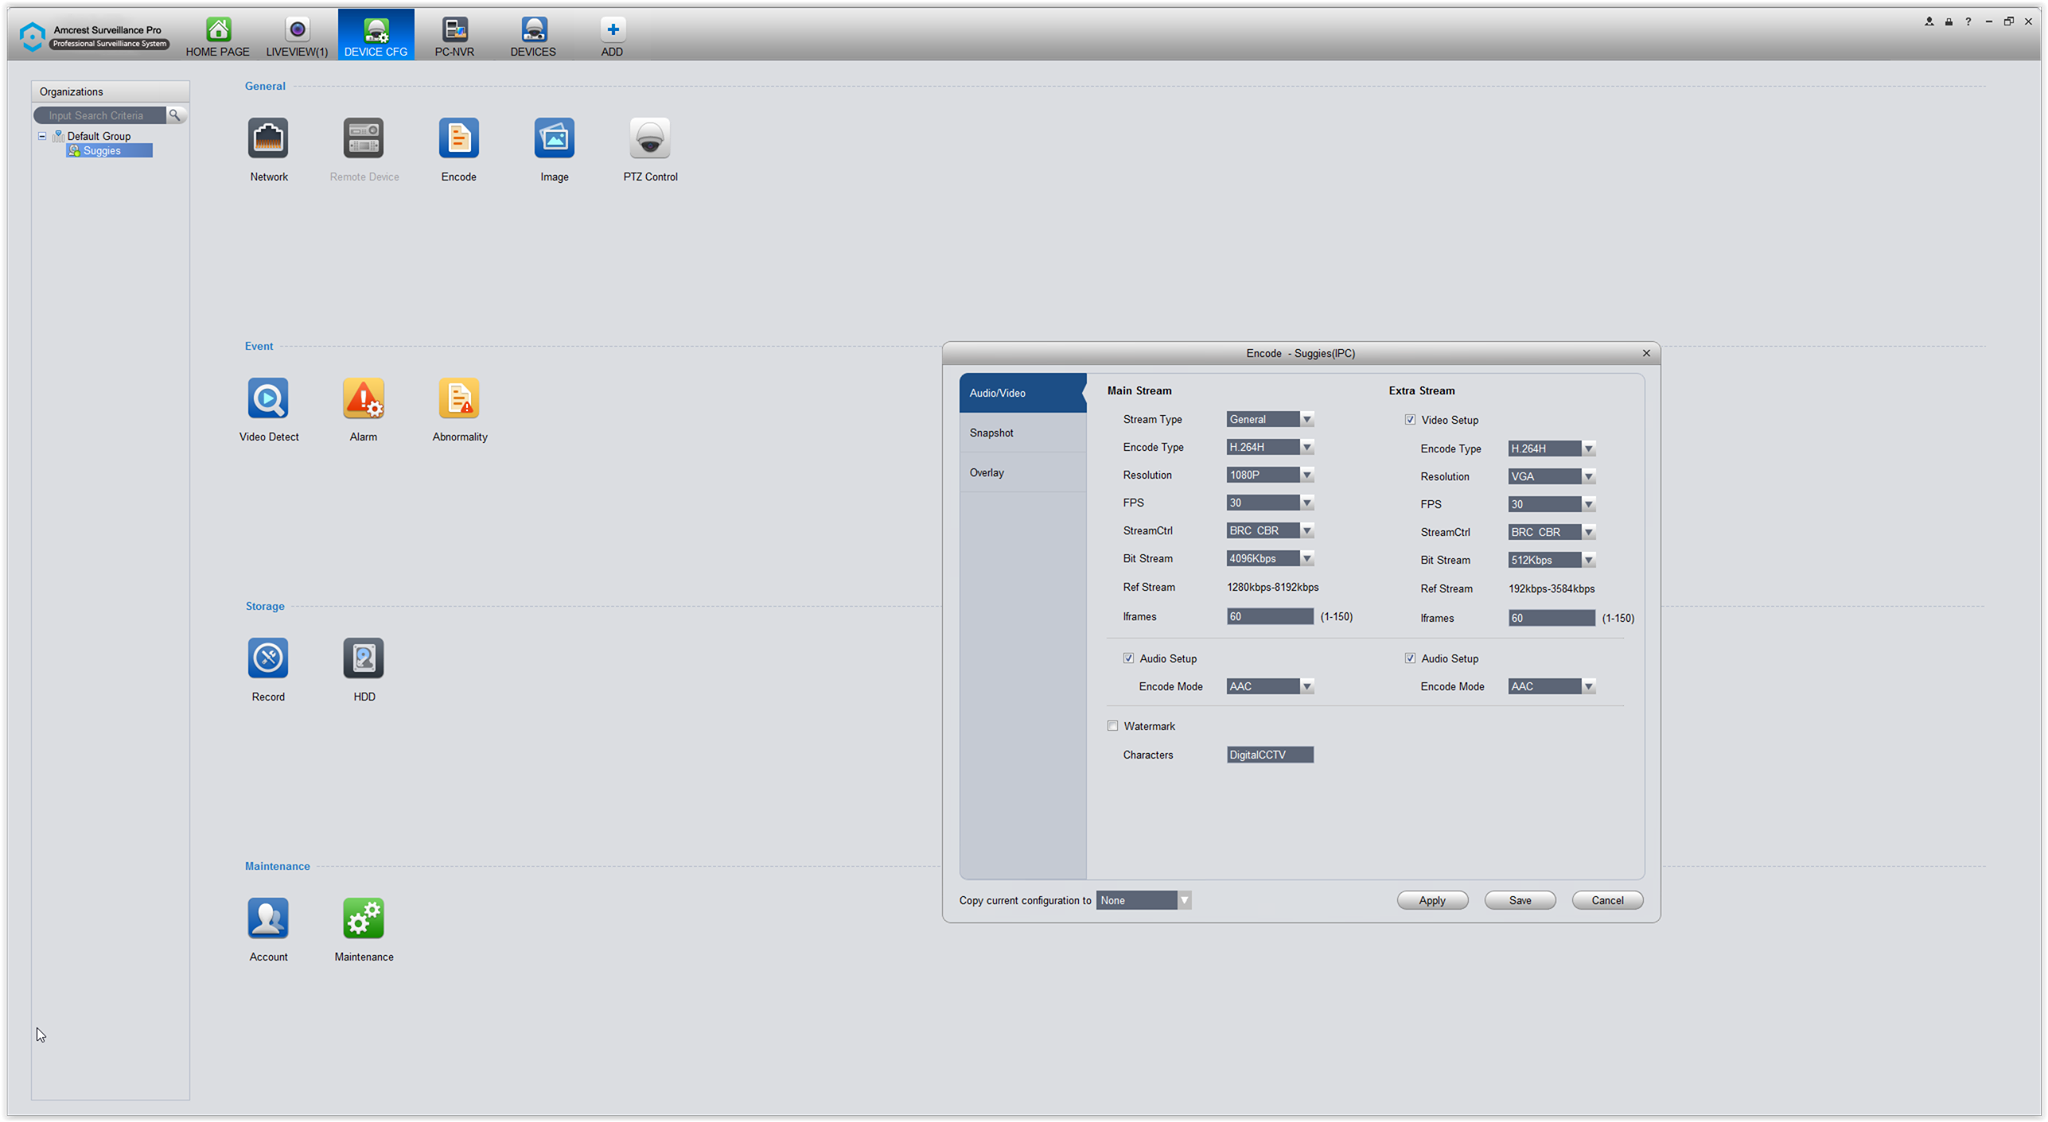
Task: Open Main Stream Type dropdown
Action: tap(1270, 419)
